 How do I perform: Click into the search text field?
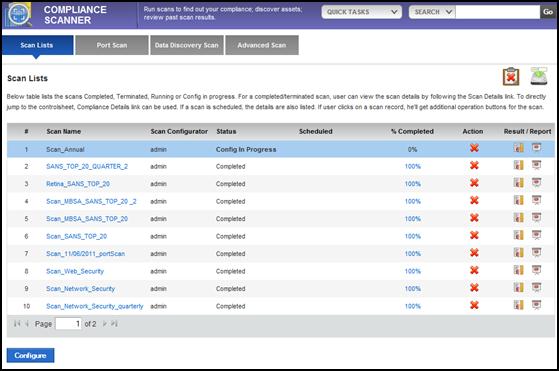click(498, 12)
